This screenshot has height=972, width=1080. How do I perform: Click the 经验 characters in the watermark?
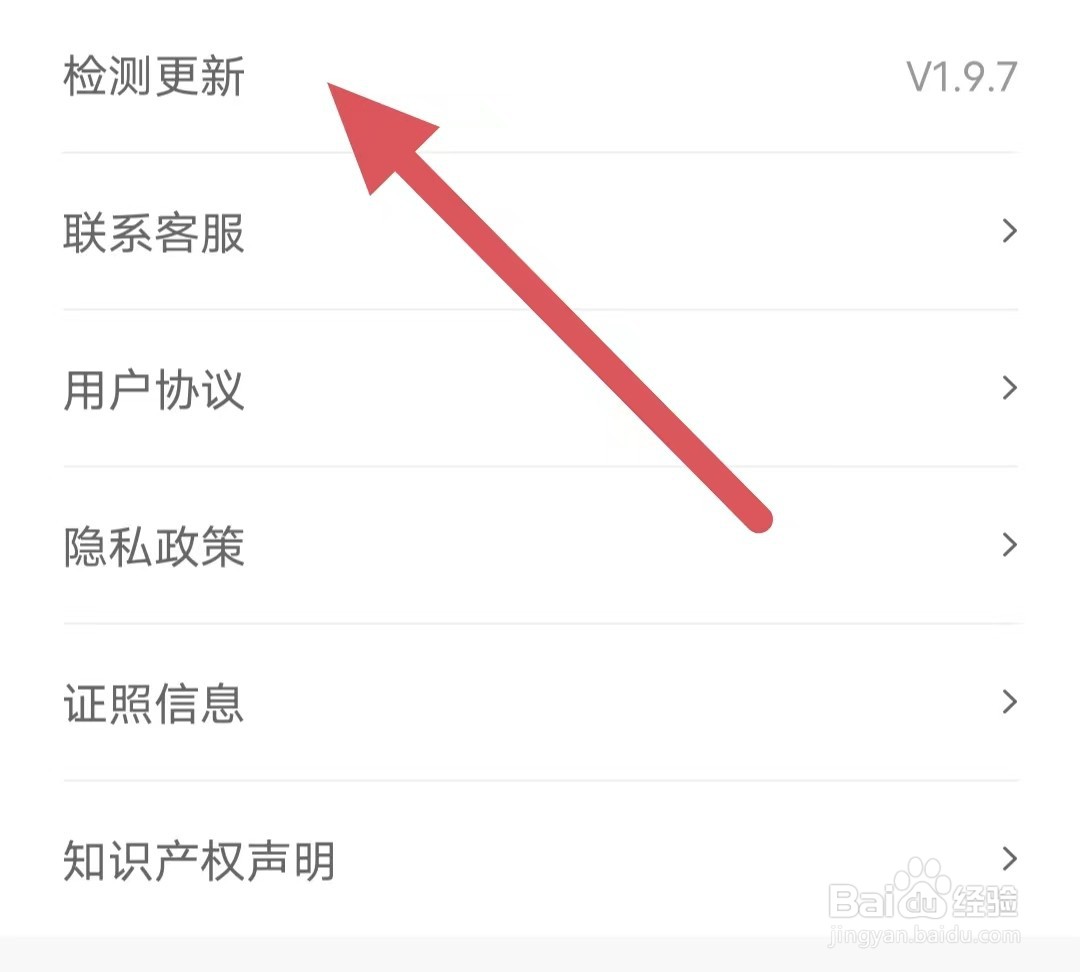click(985, 900)
